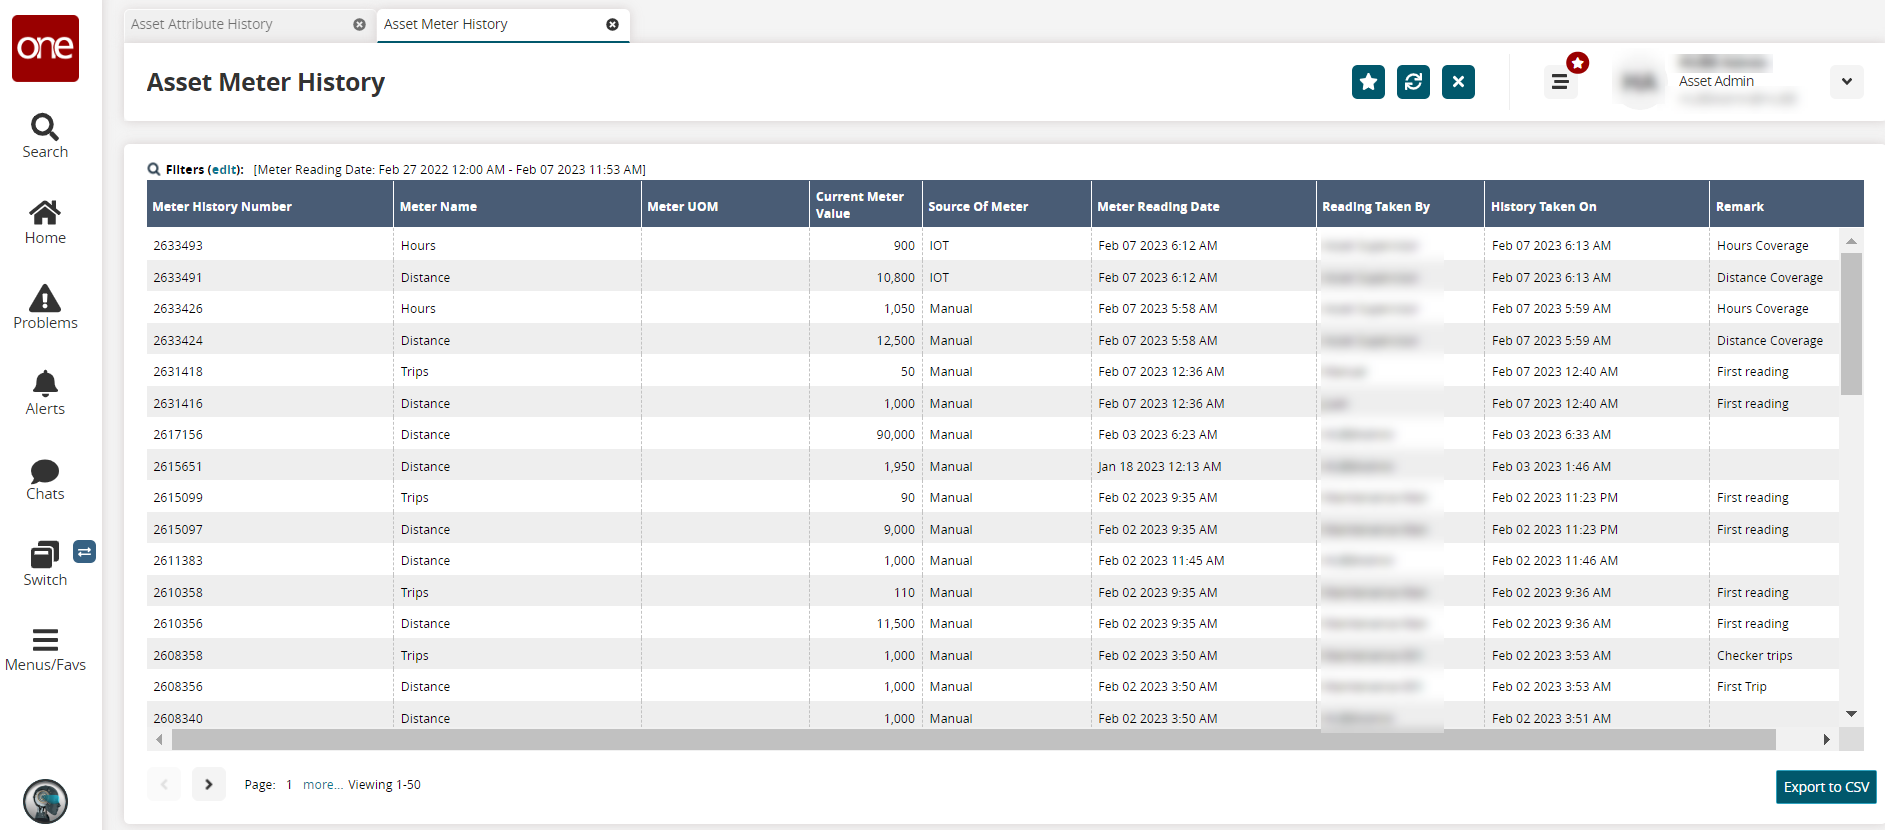Click IOT source in row 2633493
The width and height of the screenshot is (1885, 830).
[939, 246]
